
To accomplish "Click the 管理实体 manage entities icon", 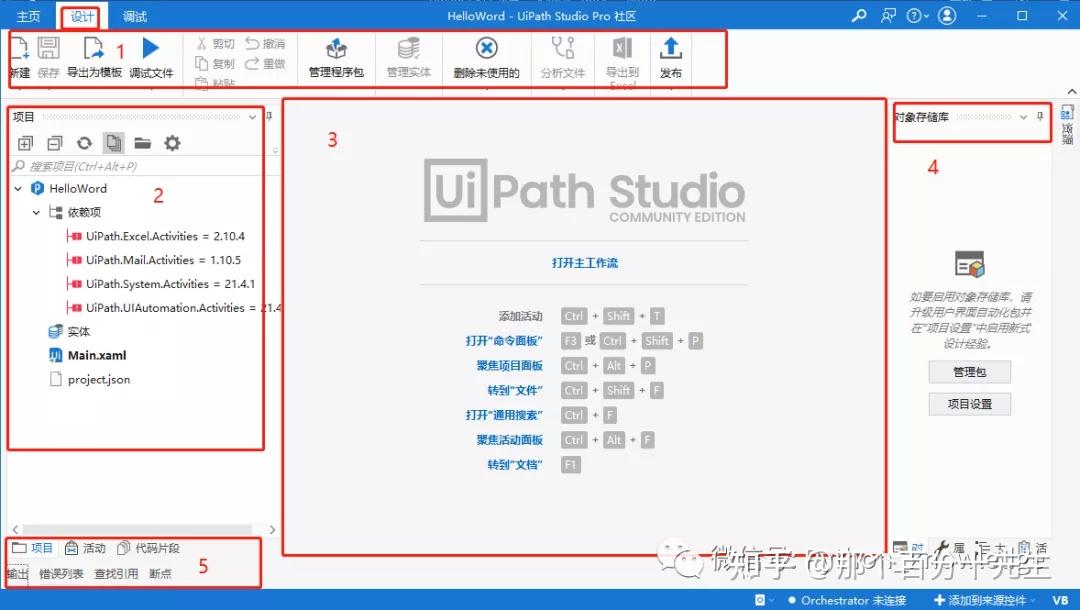I will coord(407,55).
